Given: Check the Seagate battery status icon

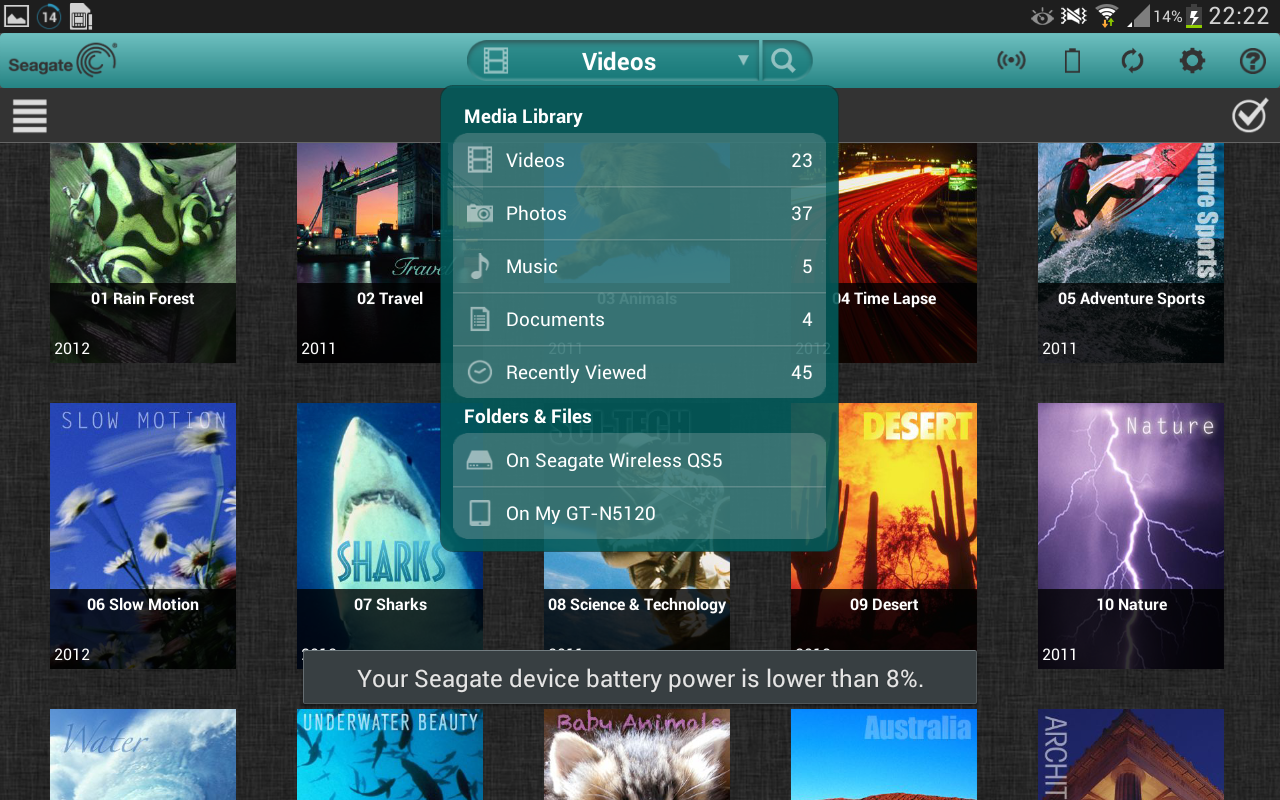Looking at the screenshot, I should tap(1072, 61).
